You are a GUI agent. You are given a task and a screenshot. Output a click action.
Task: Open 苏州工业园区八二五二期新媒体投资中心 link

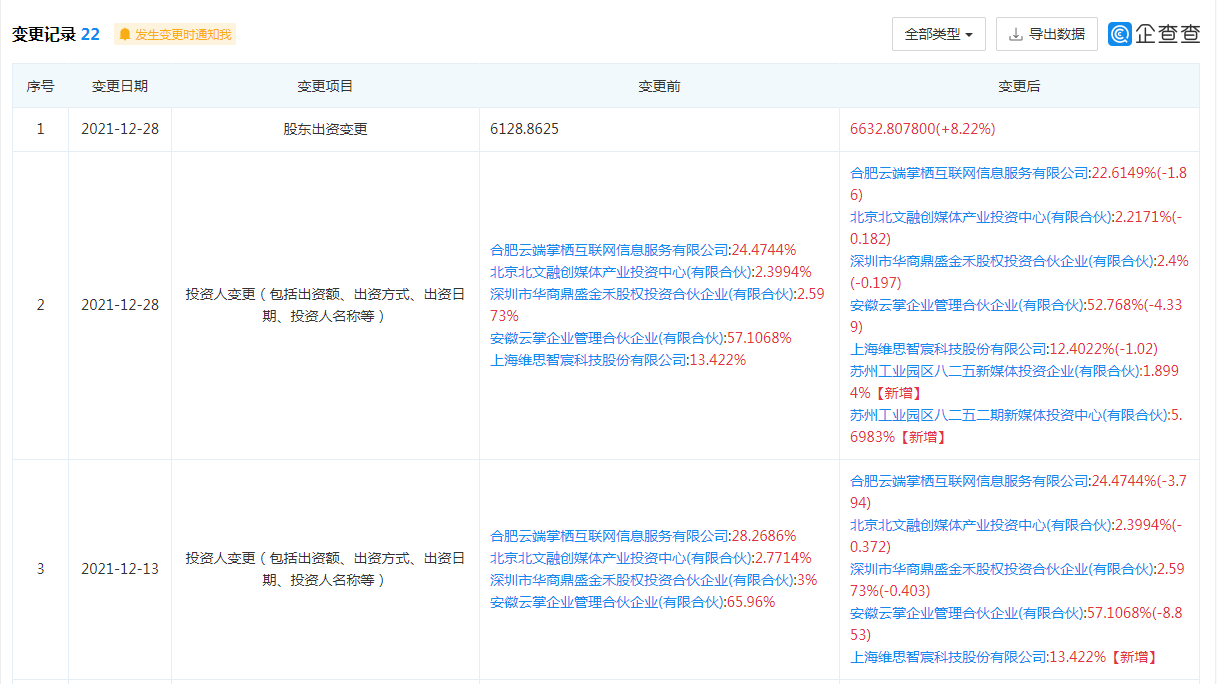click(1008, 415)
